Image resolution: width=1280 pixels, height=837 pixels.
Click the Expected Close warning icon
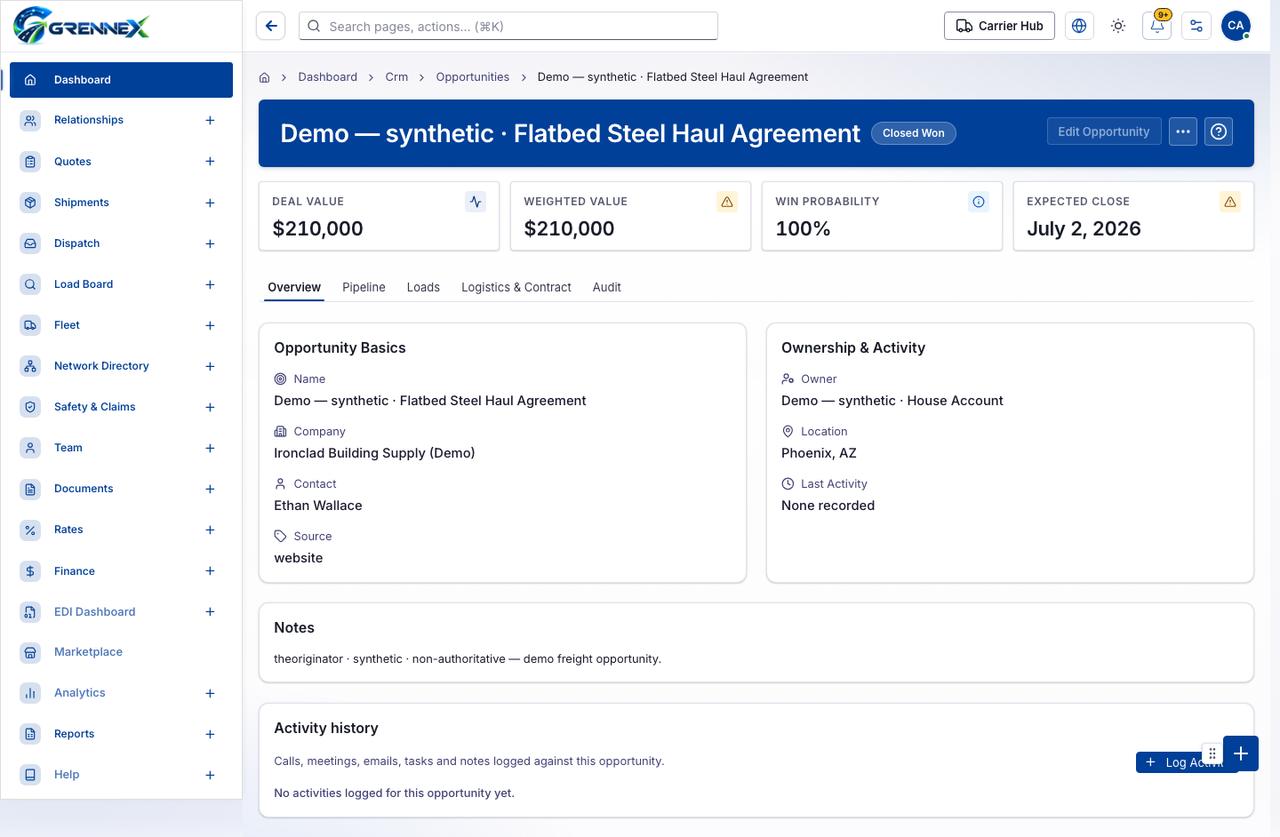coord(1230,202)
